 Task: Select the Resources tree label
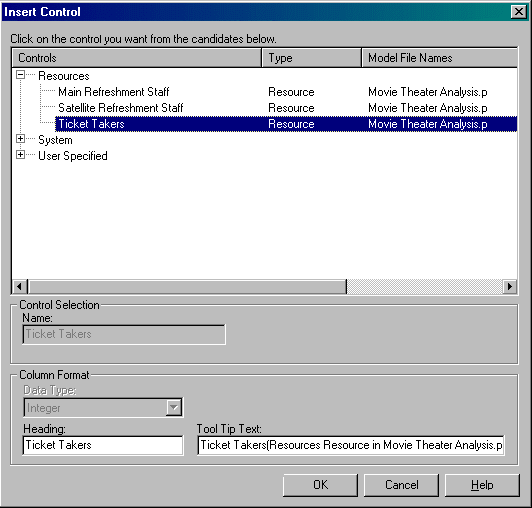pos(64,76)
